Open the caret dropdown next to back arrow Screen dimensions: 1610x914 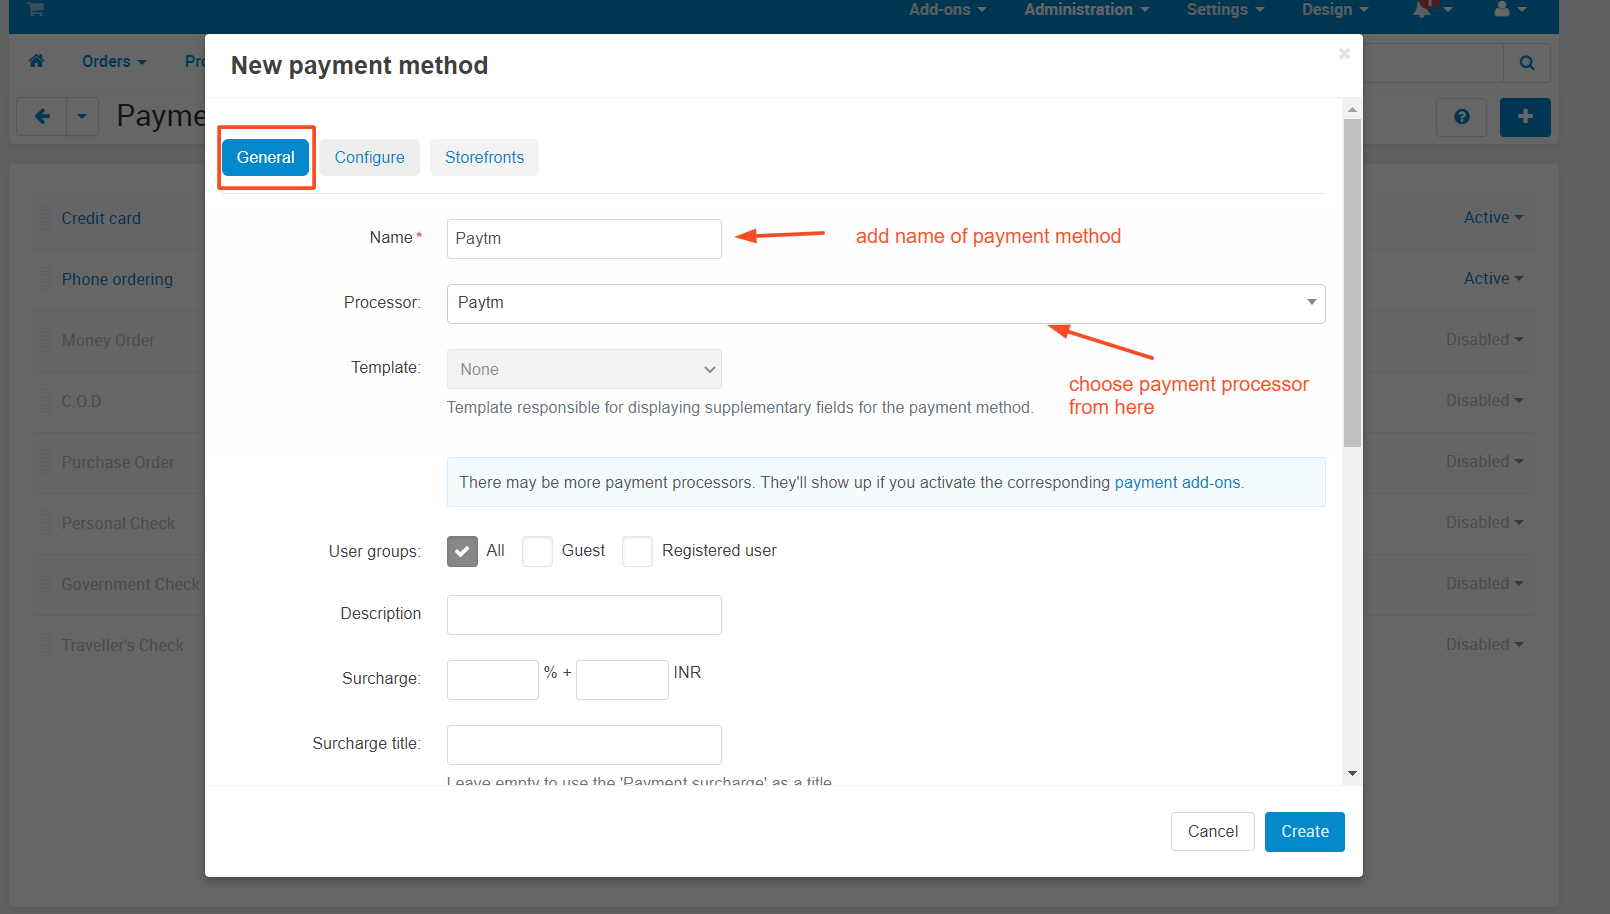[82, 117]
